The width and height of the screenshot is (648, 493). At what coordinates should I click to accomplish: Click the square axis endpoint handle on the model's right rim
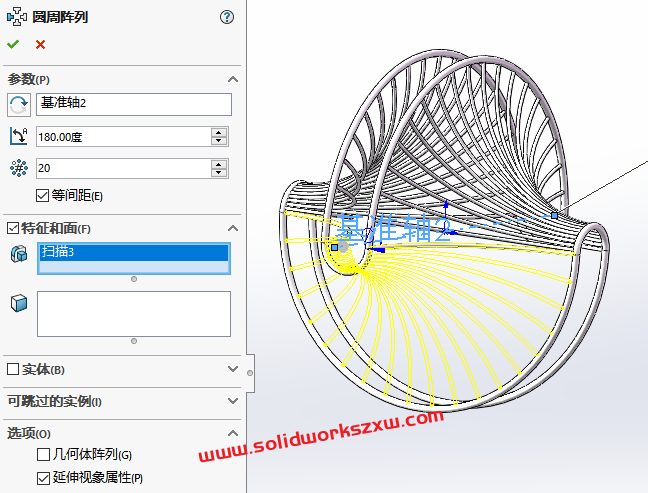(x=554, y=215)
